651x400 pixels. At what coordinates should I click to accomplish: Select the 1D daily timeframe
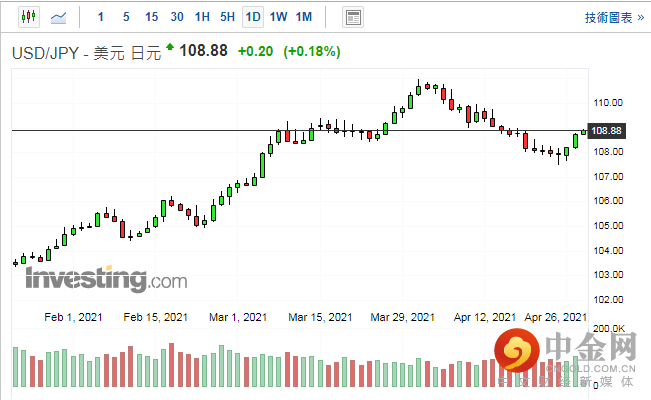pos(253,17)
